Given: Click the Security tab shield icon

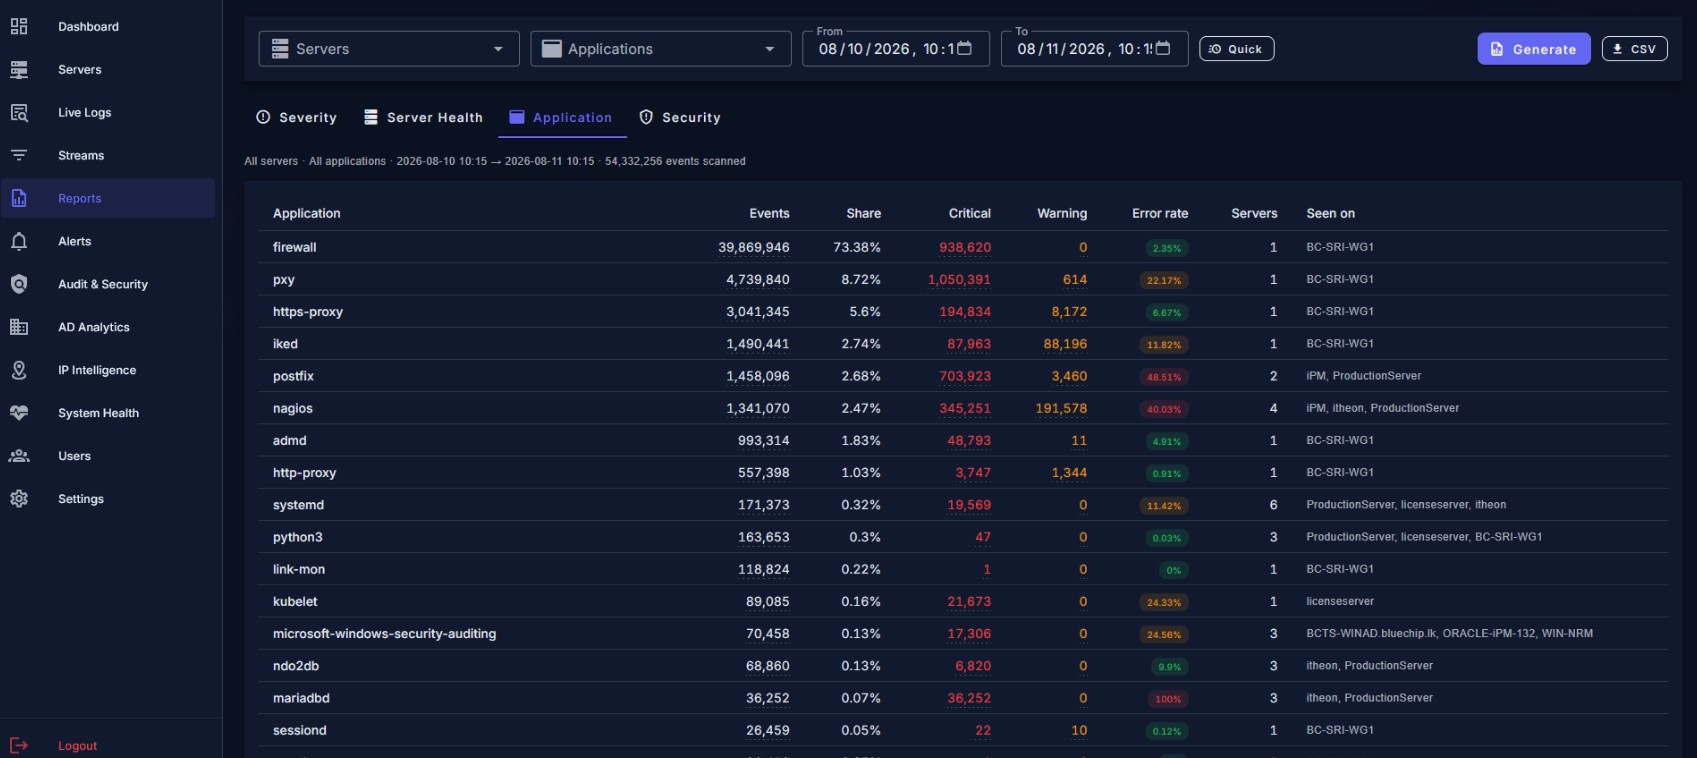Looking at the screenshot, I should [646, 117].
